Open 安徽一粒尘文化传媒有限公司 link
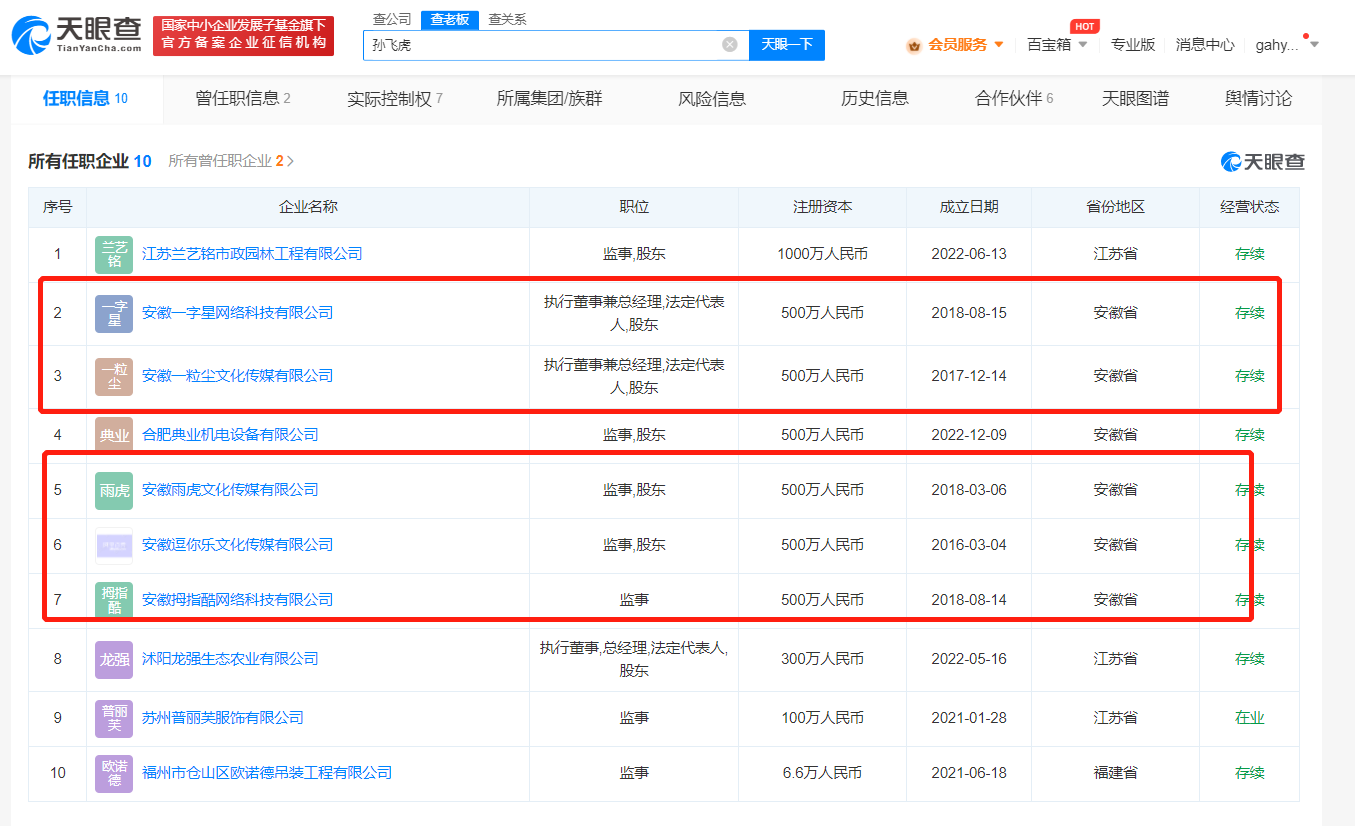Viewport: 1355px width, 826px height. click(237, 376)
